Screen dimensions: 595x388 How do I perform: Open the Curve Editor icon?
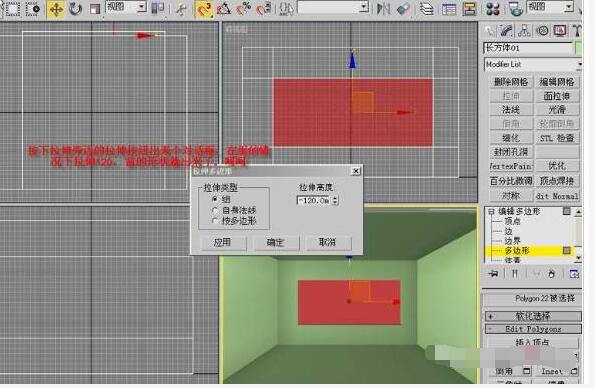(449, 8)
